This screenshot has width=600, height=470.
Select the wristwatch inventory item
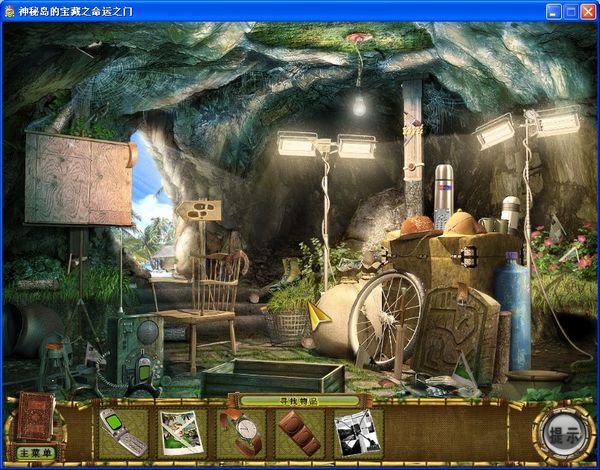pyautogui.click(x=241, y=432)
